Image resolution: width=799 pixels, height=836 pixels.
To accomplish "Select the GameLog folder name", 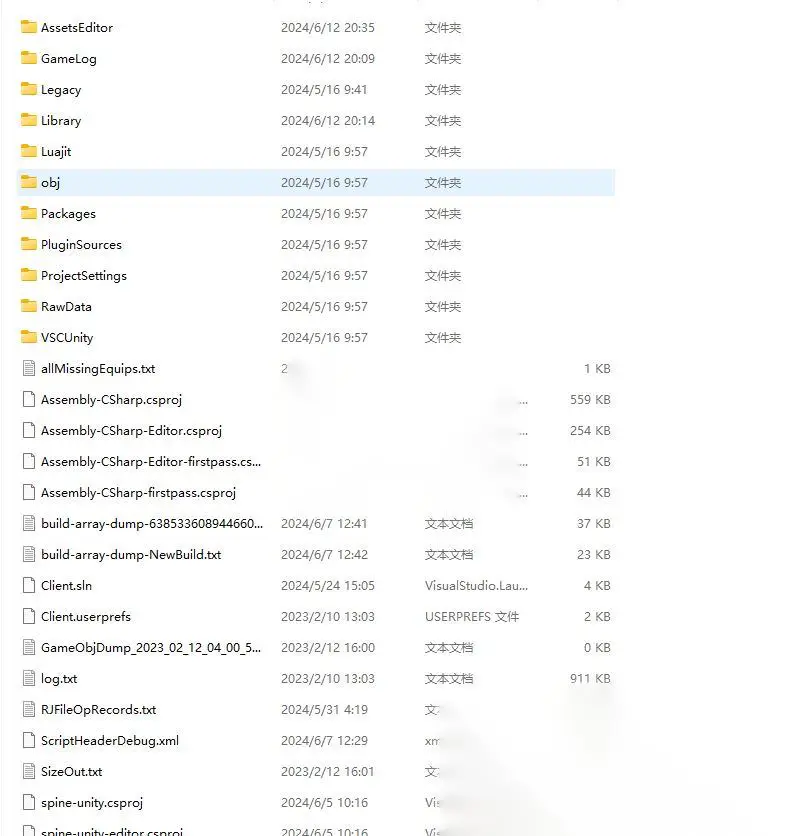I will (69, 59).
